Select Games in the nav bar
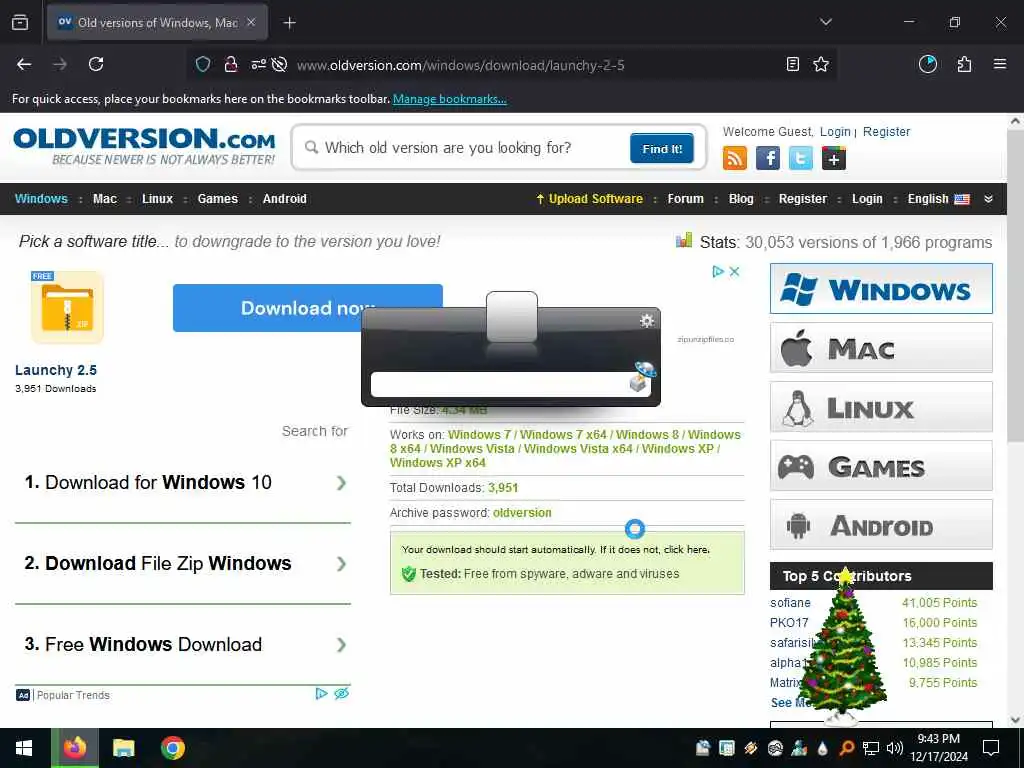Screen dimensions: 1024x768 217,199
